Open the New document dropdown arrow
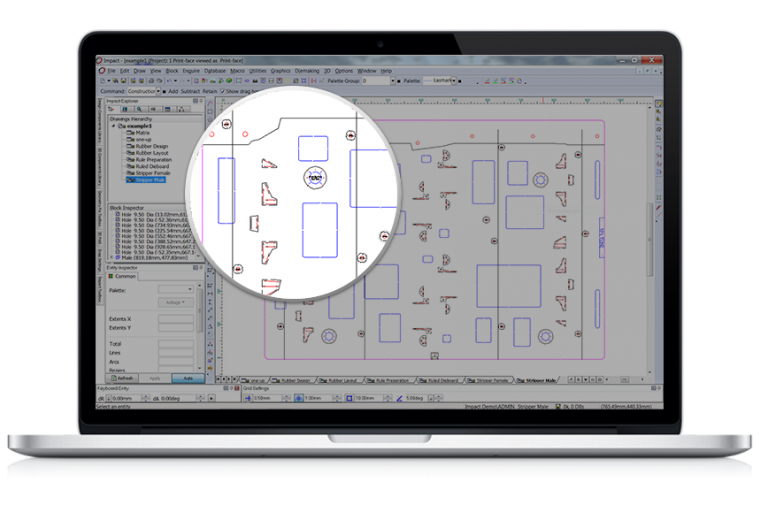 [108, 81]
